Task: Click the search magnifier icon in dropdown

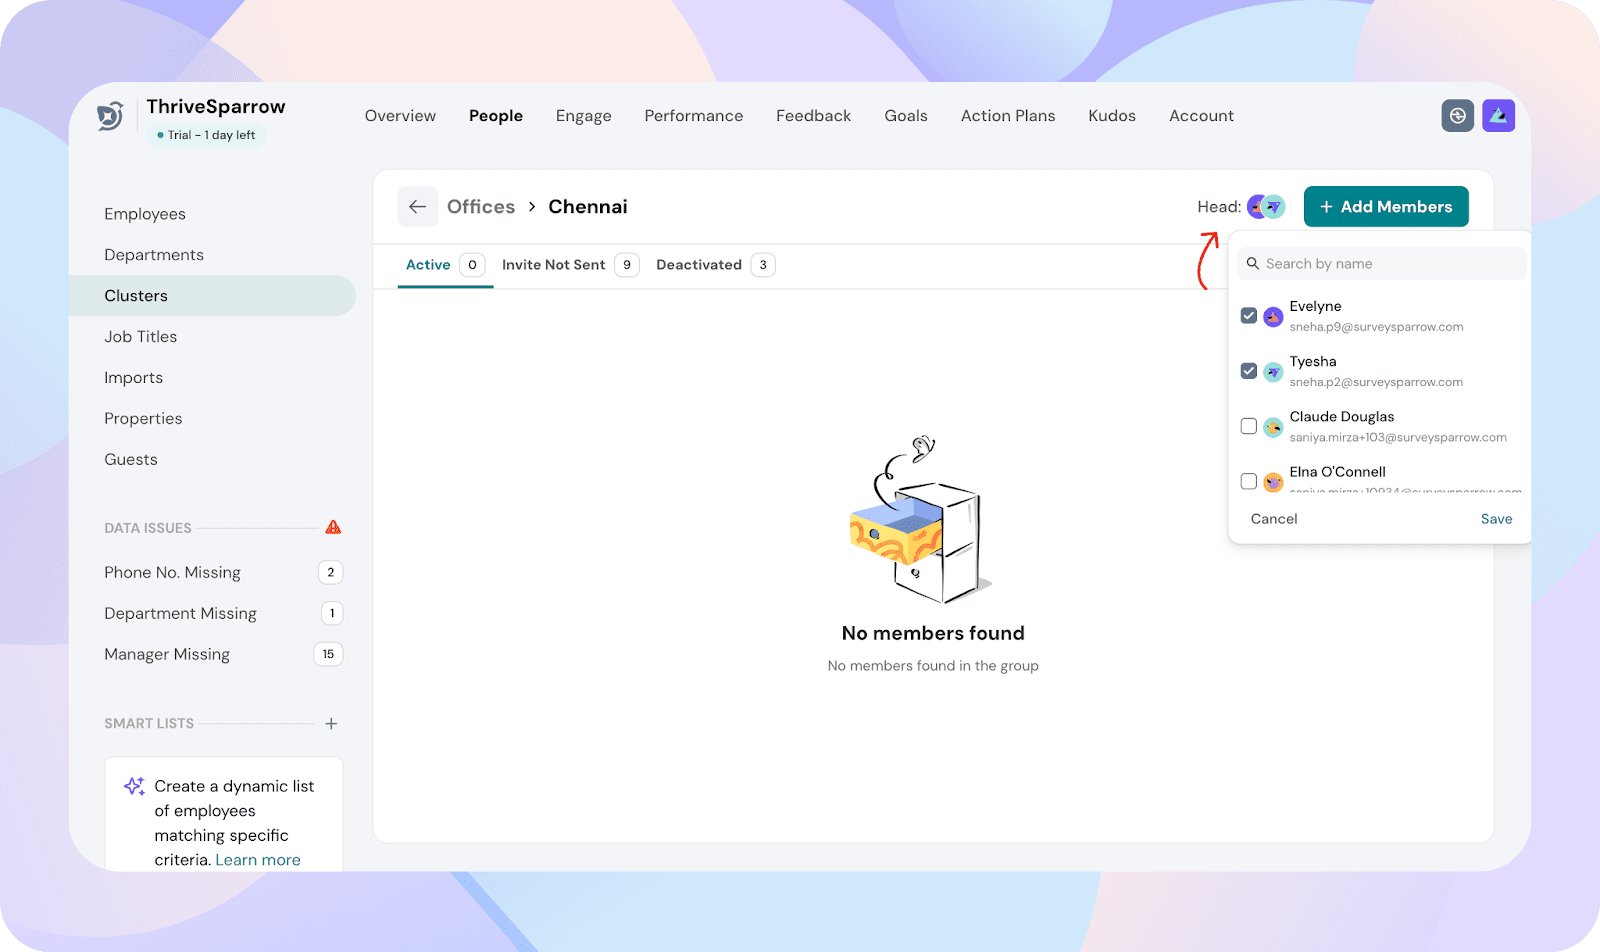Action: pyautogui.click(x=1252, y=264)
